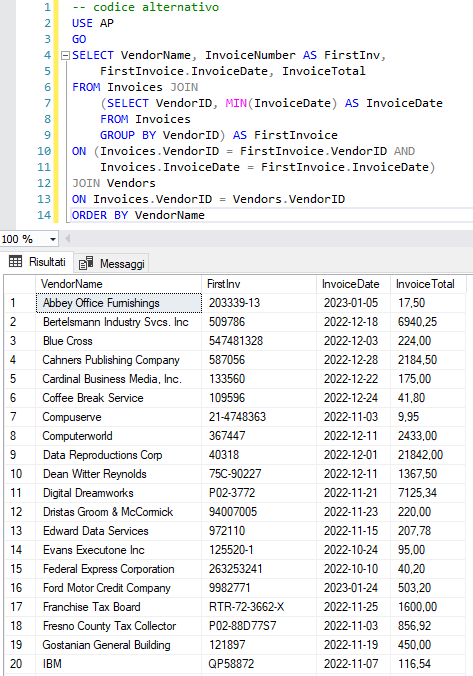Click the 450,00 invoice total
The width and height of the screenshot is (473, 676).
414,645
